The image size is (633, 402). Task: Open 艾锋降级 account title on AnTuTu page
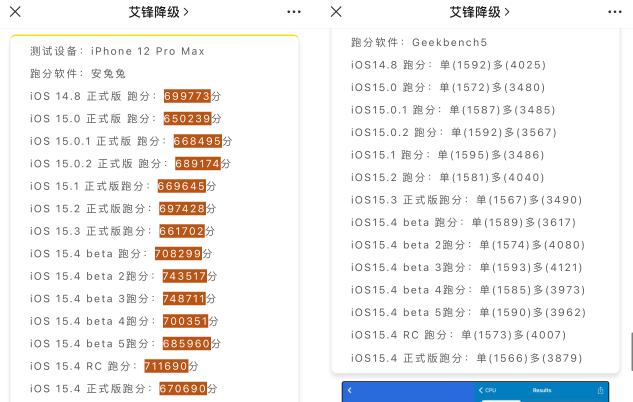coord(158,12)
